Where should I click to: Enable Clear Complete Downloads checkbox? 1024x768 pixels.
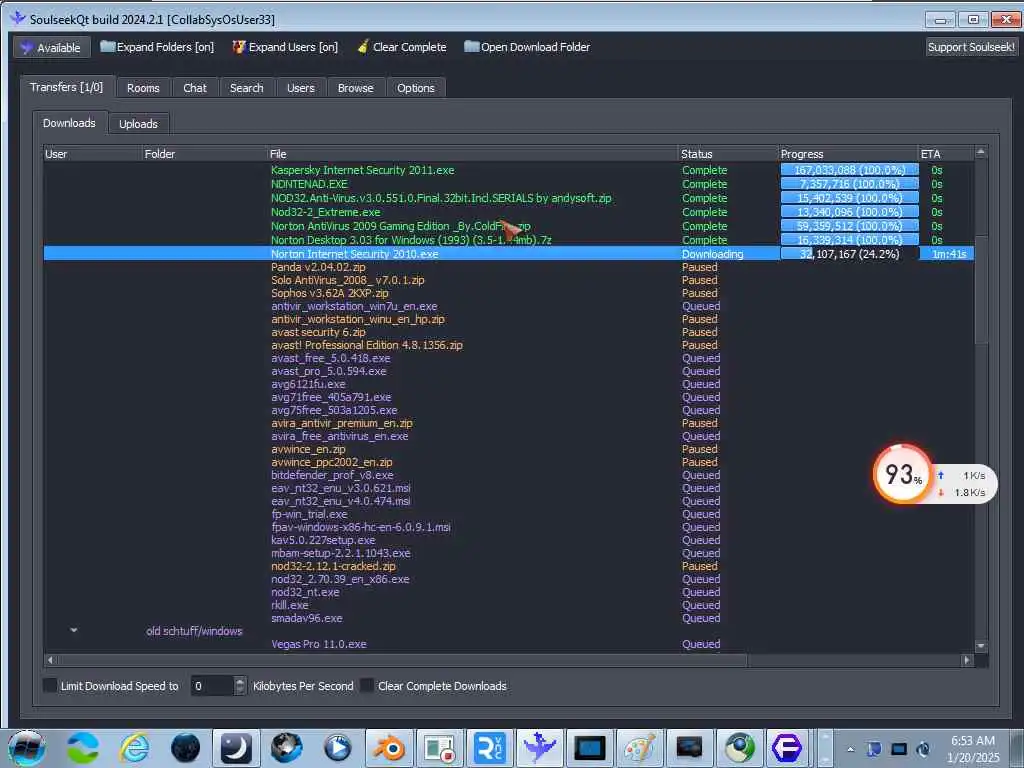[368, 686]
